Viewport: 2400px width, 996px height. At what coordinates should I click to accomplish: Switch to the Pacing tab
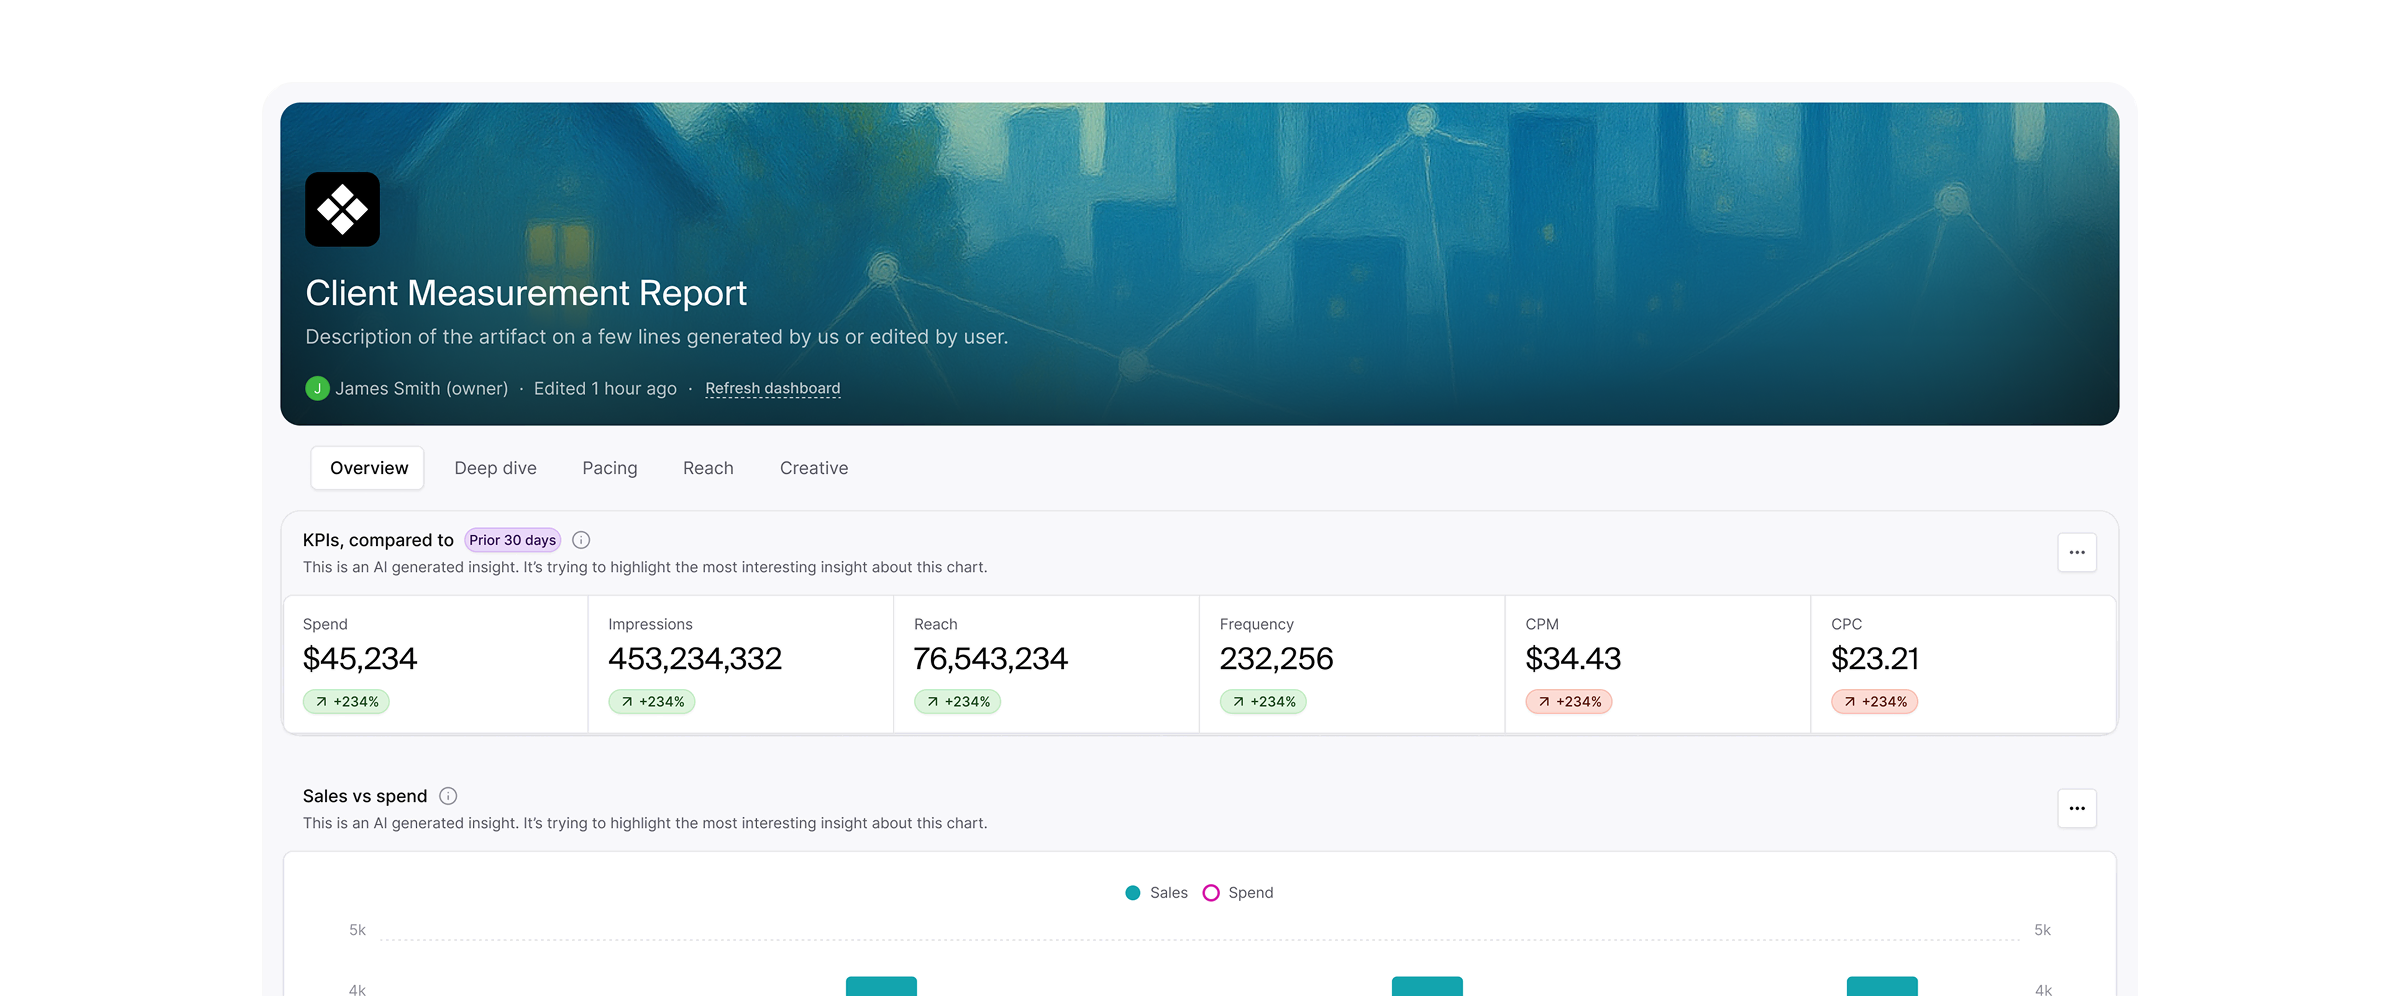coord(610,468)
